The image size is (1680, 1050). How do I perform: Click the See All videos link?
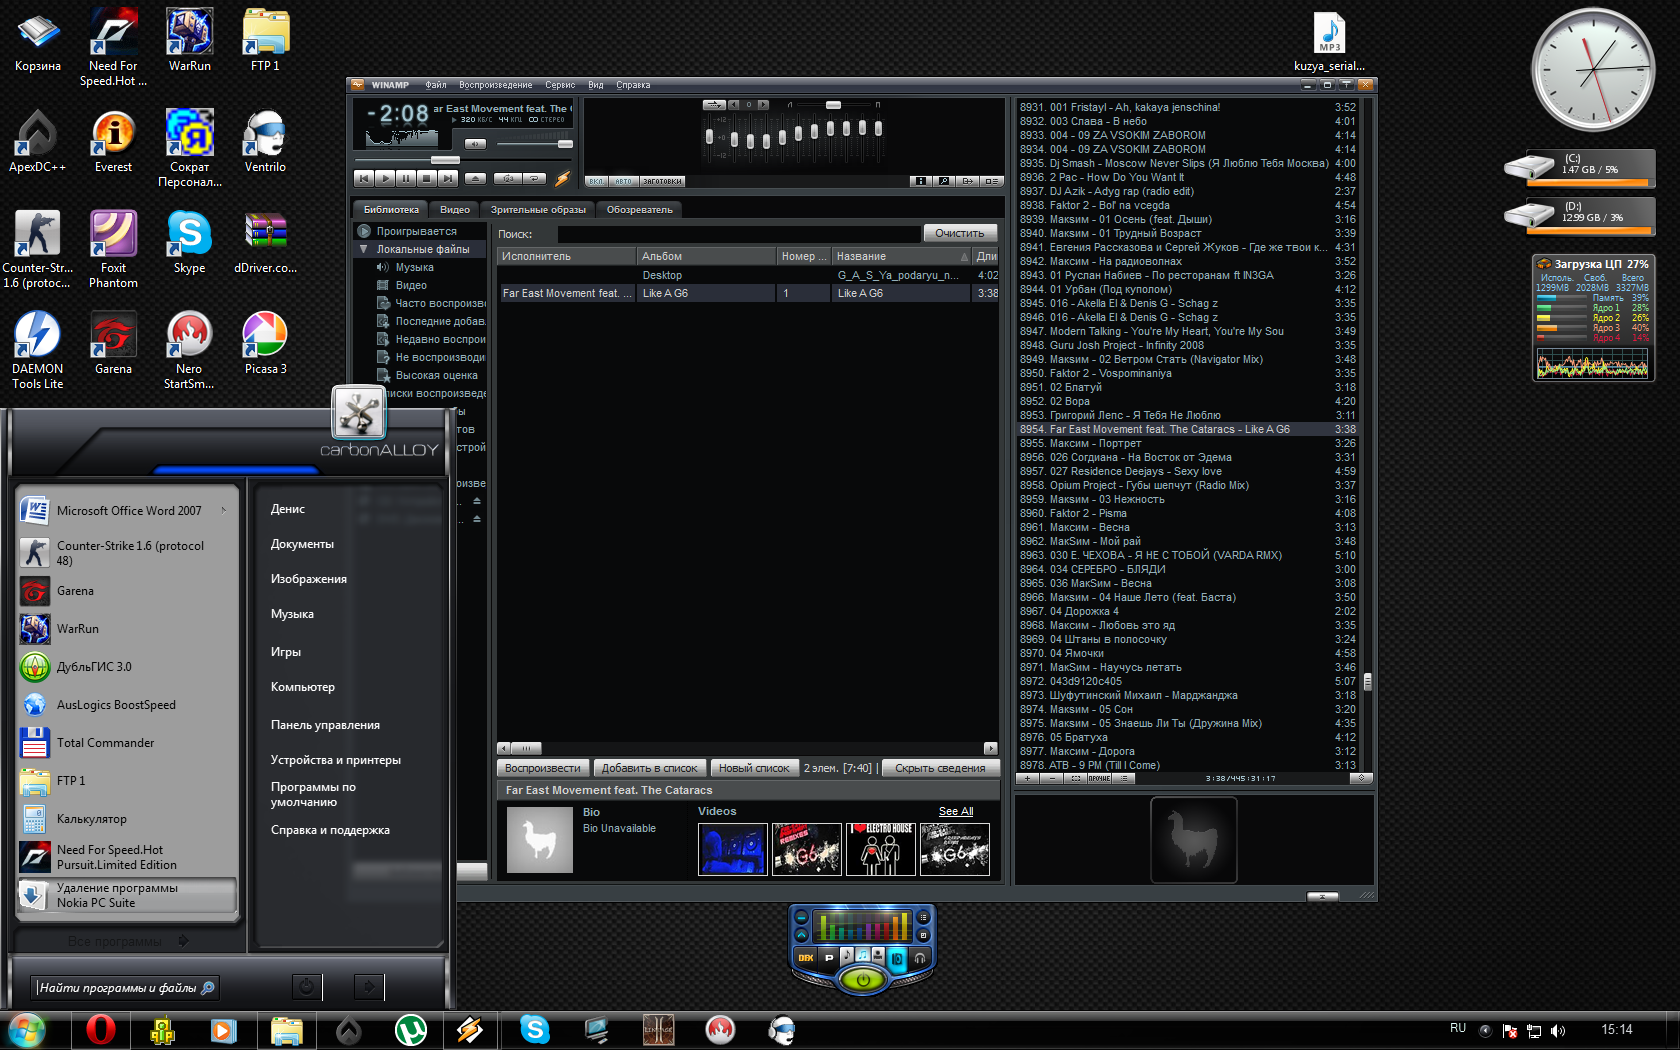[x=955, y=811]
